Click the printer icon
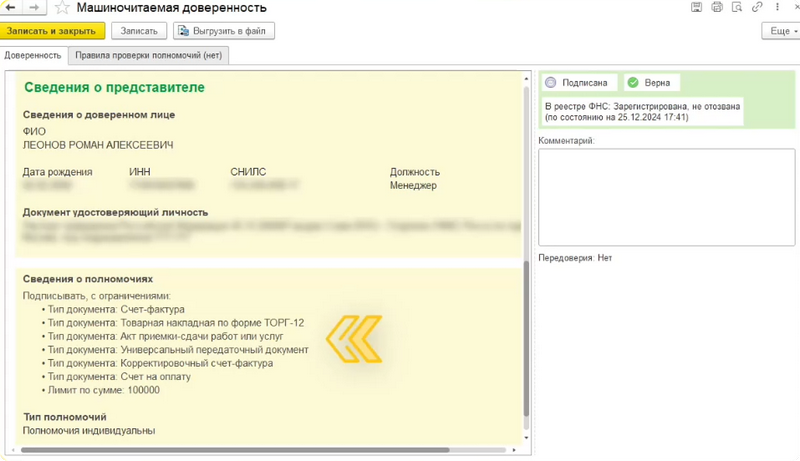 [x=717, y=8]
